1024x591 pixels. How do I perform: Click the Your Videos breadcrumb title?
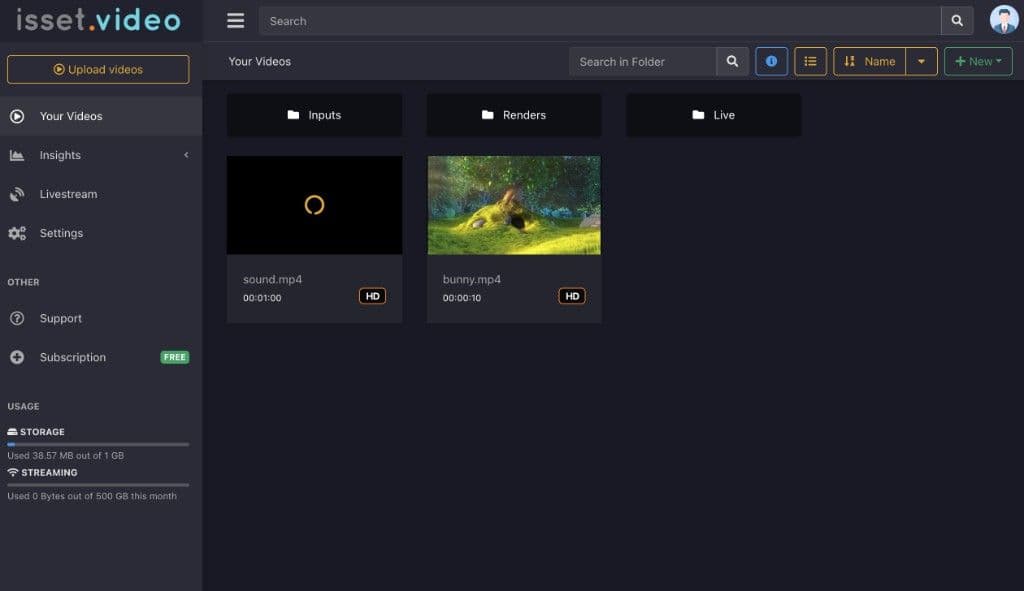pyautogui.click(x=259, y=61)
